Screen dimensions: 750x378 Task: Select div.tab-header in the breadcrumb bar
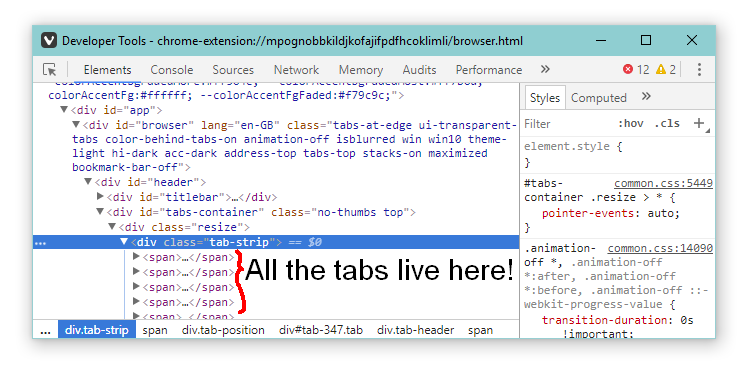pos(416,330)
